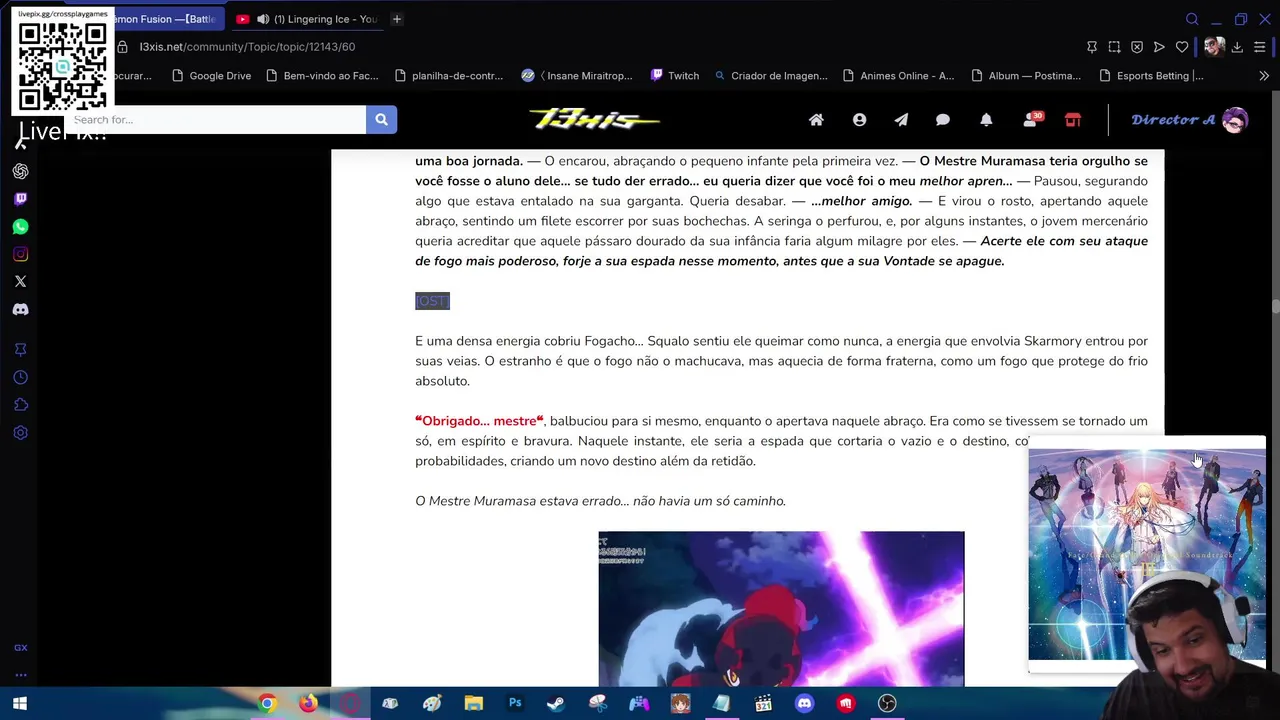
Task: Open File Explorer from taskbar
Action: coord(473,704)
